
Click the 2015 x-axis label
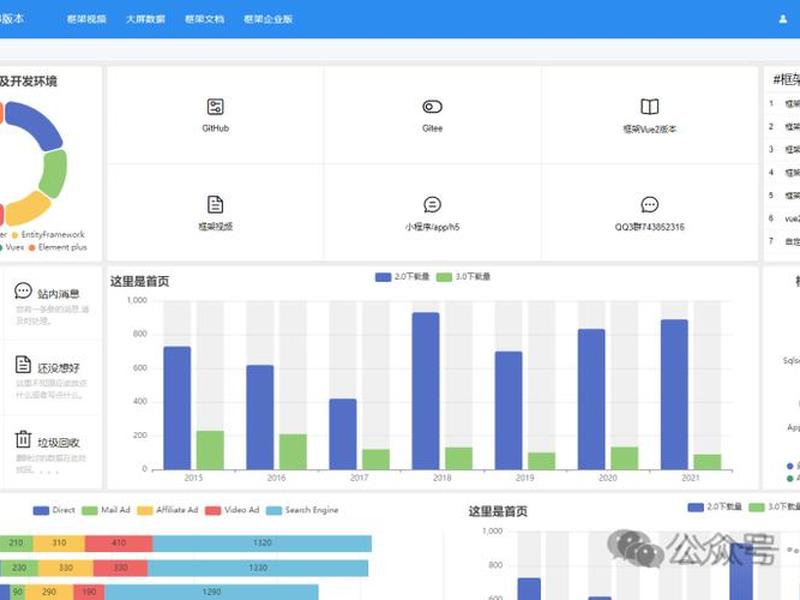click(193, 478)
